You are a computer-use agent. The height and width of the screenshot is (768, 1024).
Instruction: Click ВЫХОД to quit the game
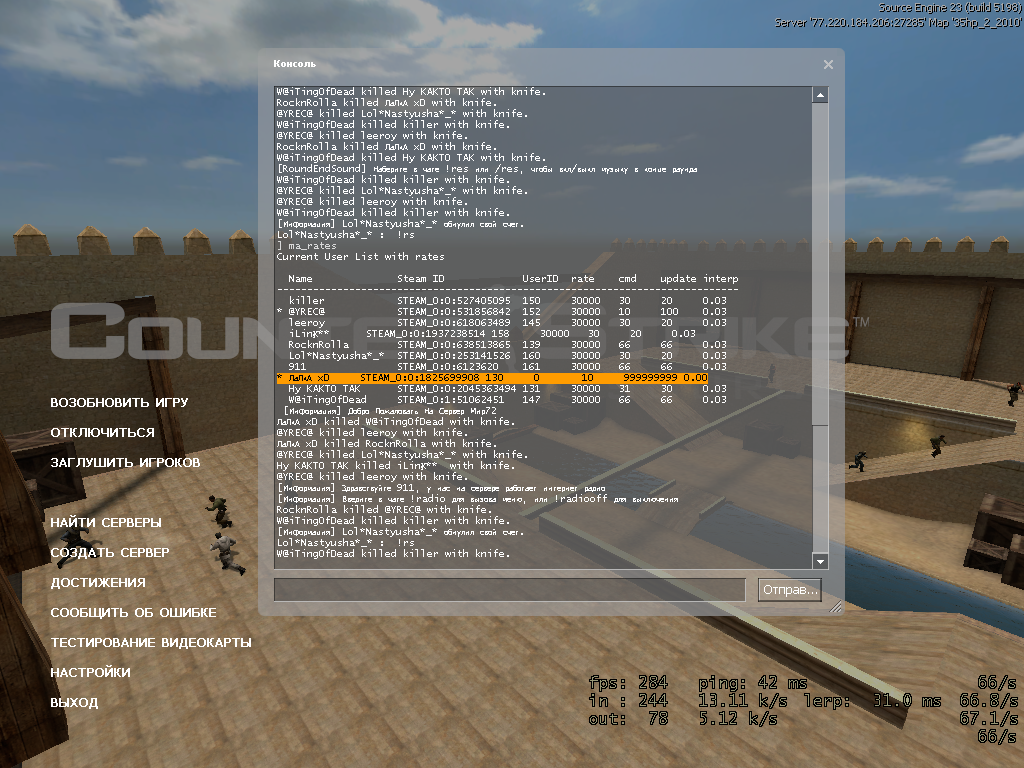point(74,703)
